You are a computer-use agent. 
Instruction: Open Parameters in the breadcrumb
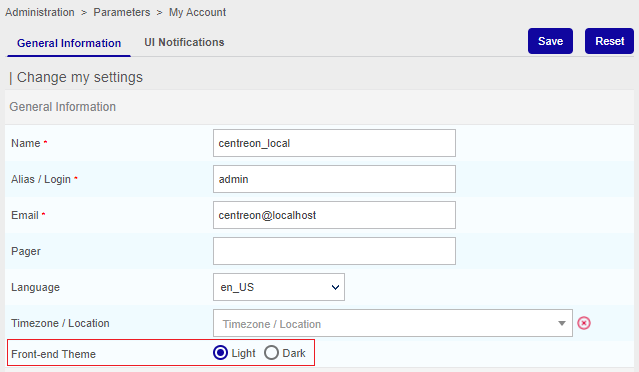pyautogui.click(x=122, y=12)
